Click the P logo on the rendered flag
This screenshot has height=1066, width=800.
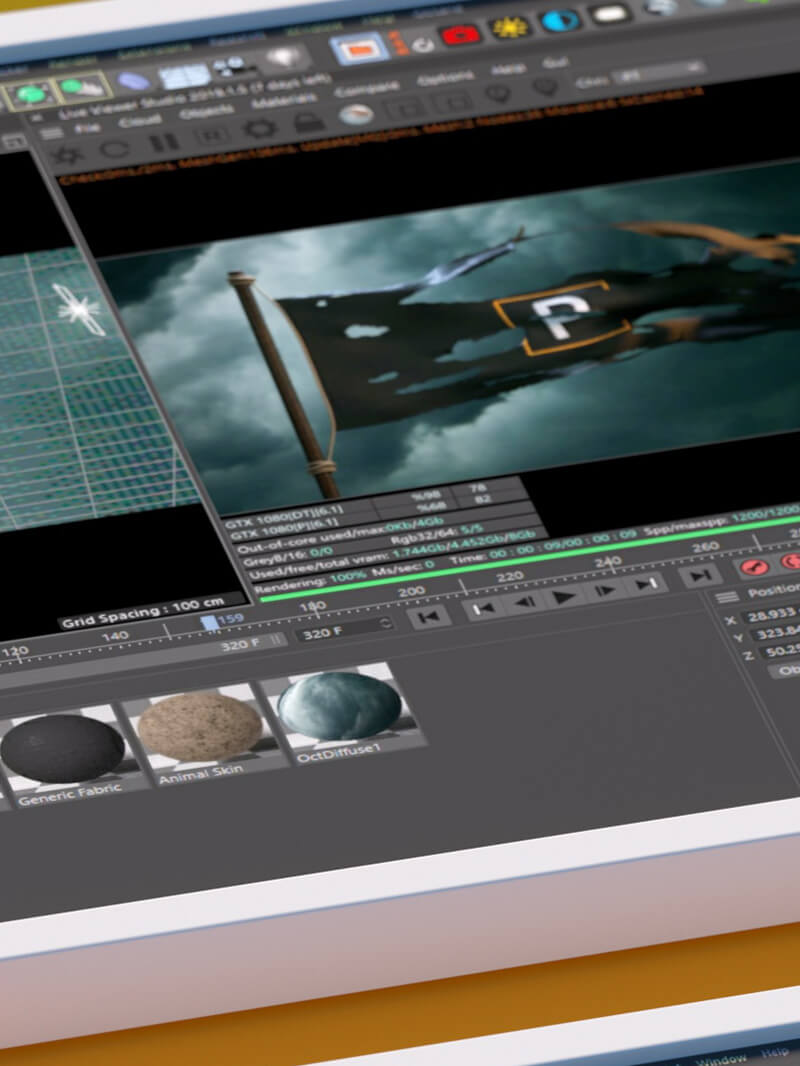561,317
